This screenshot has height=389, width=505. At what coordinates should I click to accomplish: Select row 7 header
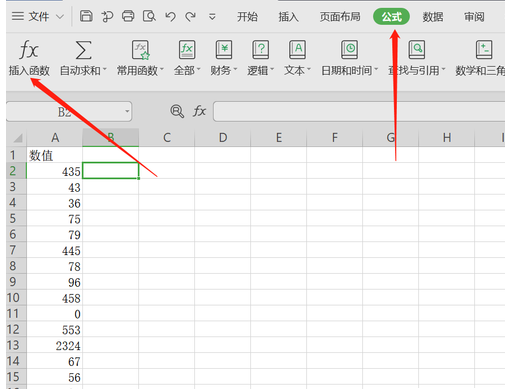[16, 250]
